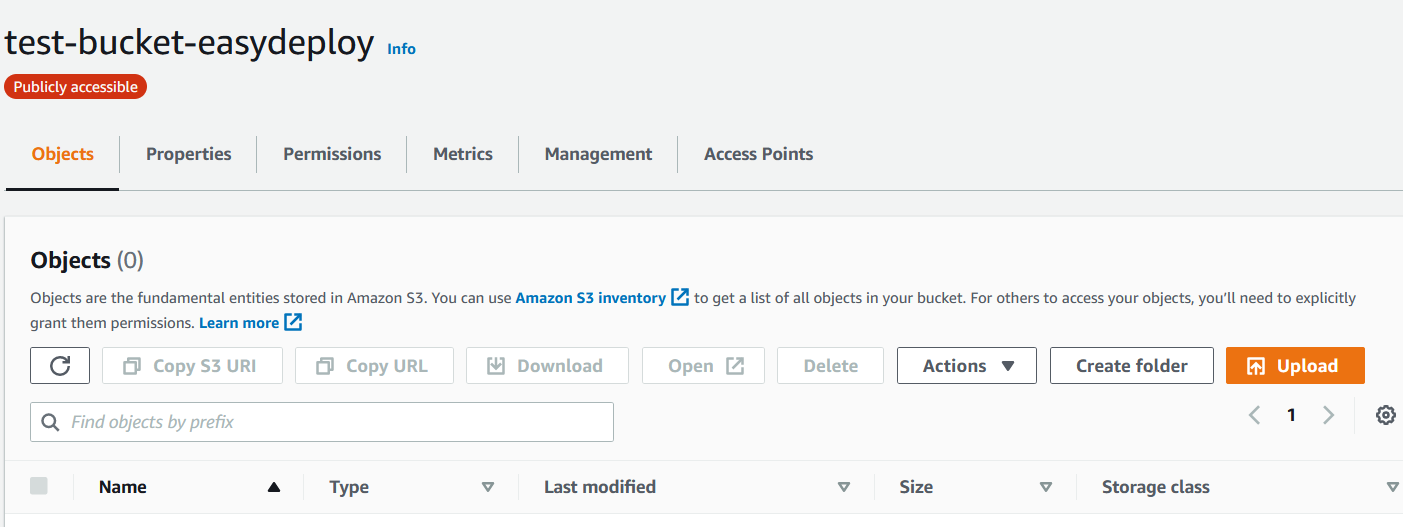
Task: Switch to the Properties tab
Action: tap(188, 154)
